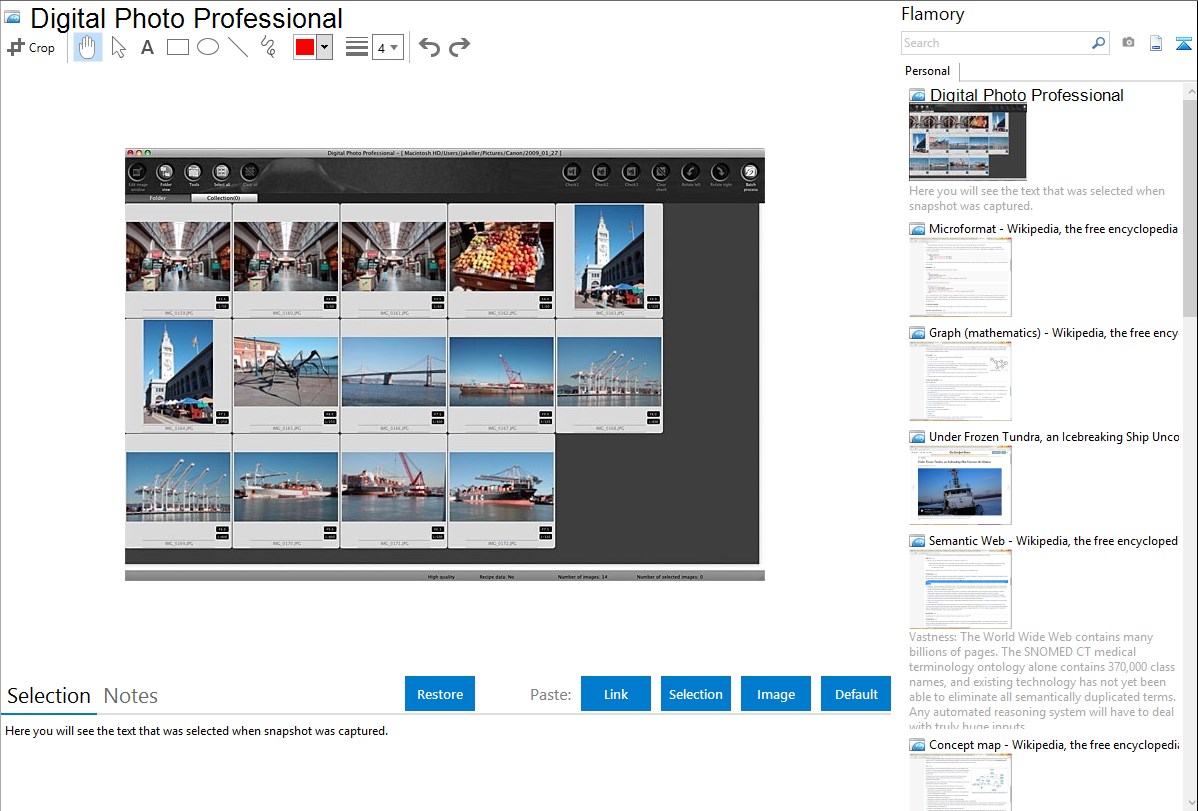Select the 'Digital Photo Professional' sidebar title

(1026, 96)
